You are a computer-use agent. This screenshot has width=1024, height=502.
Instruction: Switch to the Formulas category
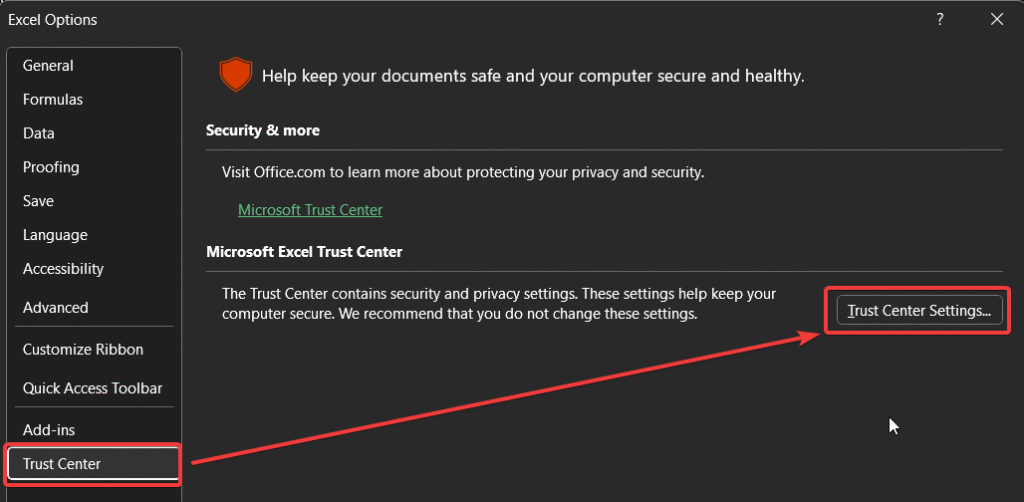coord(53,100)
